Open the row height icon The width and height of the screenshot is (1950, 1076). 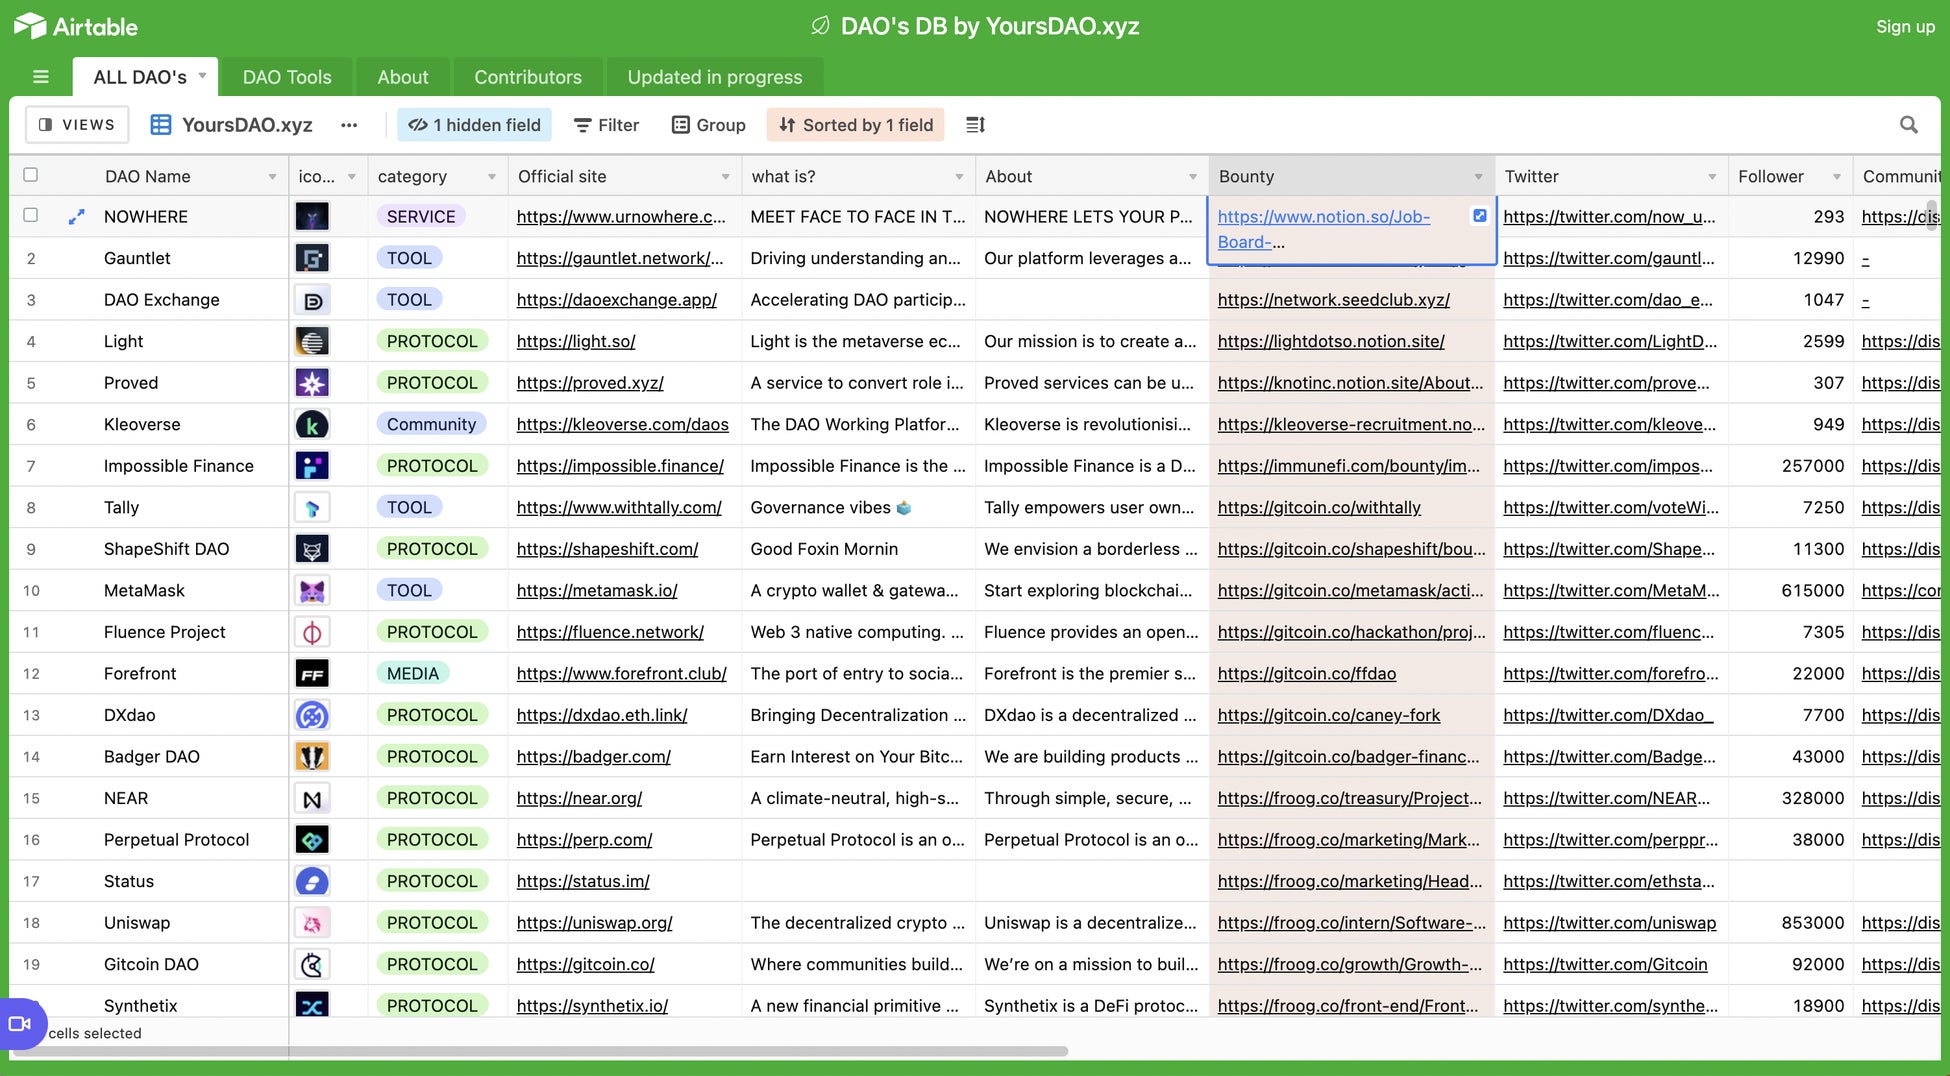tap(975, 125)
